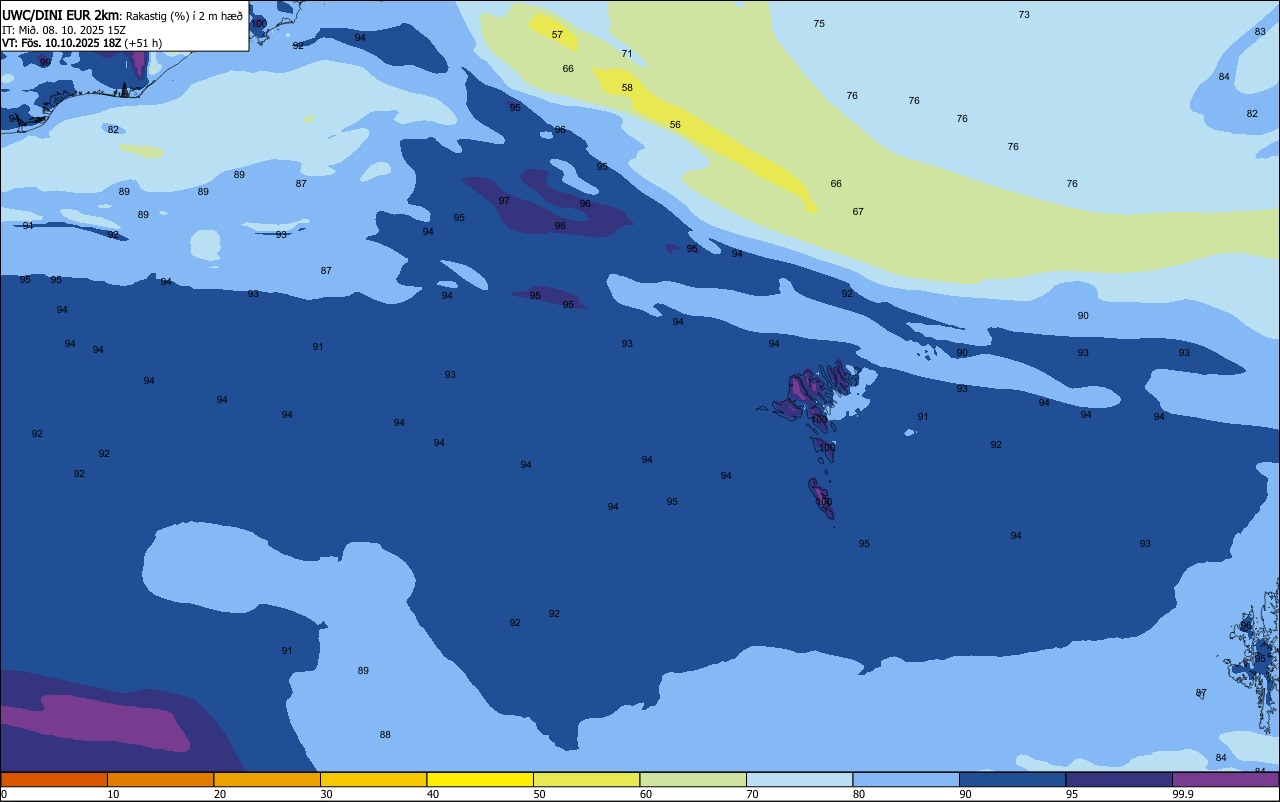The image size is (1280, 802).
Task: Click the legend tick label '10'
Action: pos(114,794)
